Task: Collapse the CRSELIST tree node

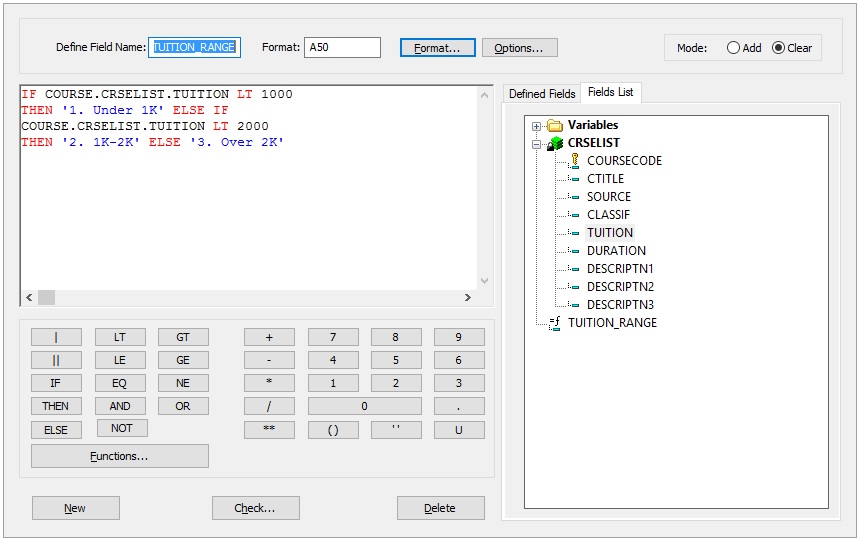Action: tap(537, 144)
